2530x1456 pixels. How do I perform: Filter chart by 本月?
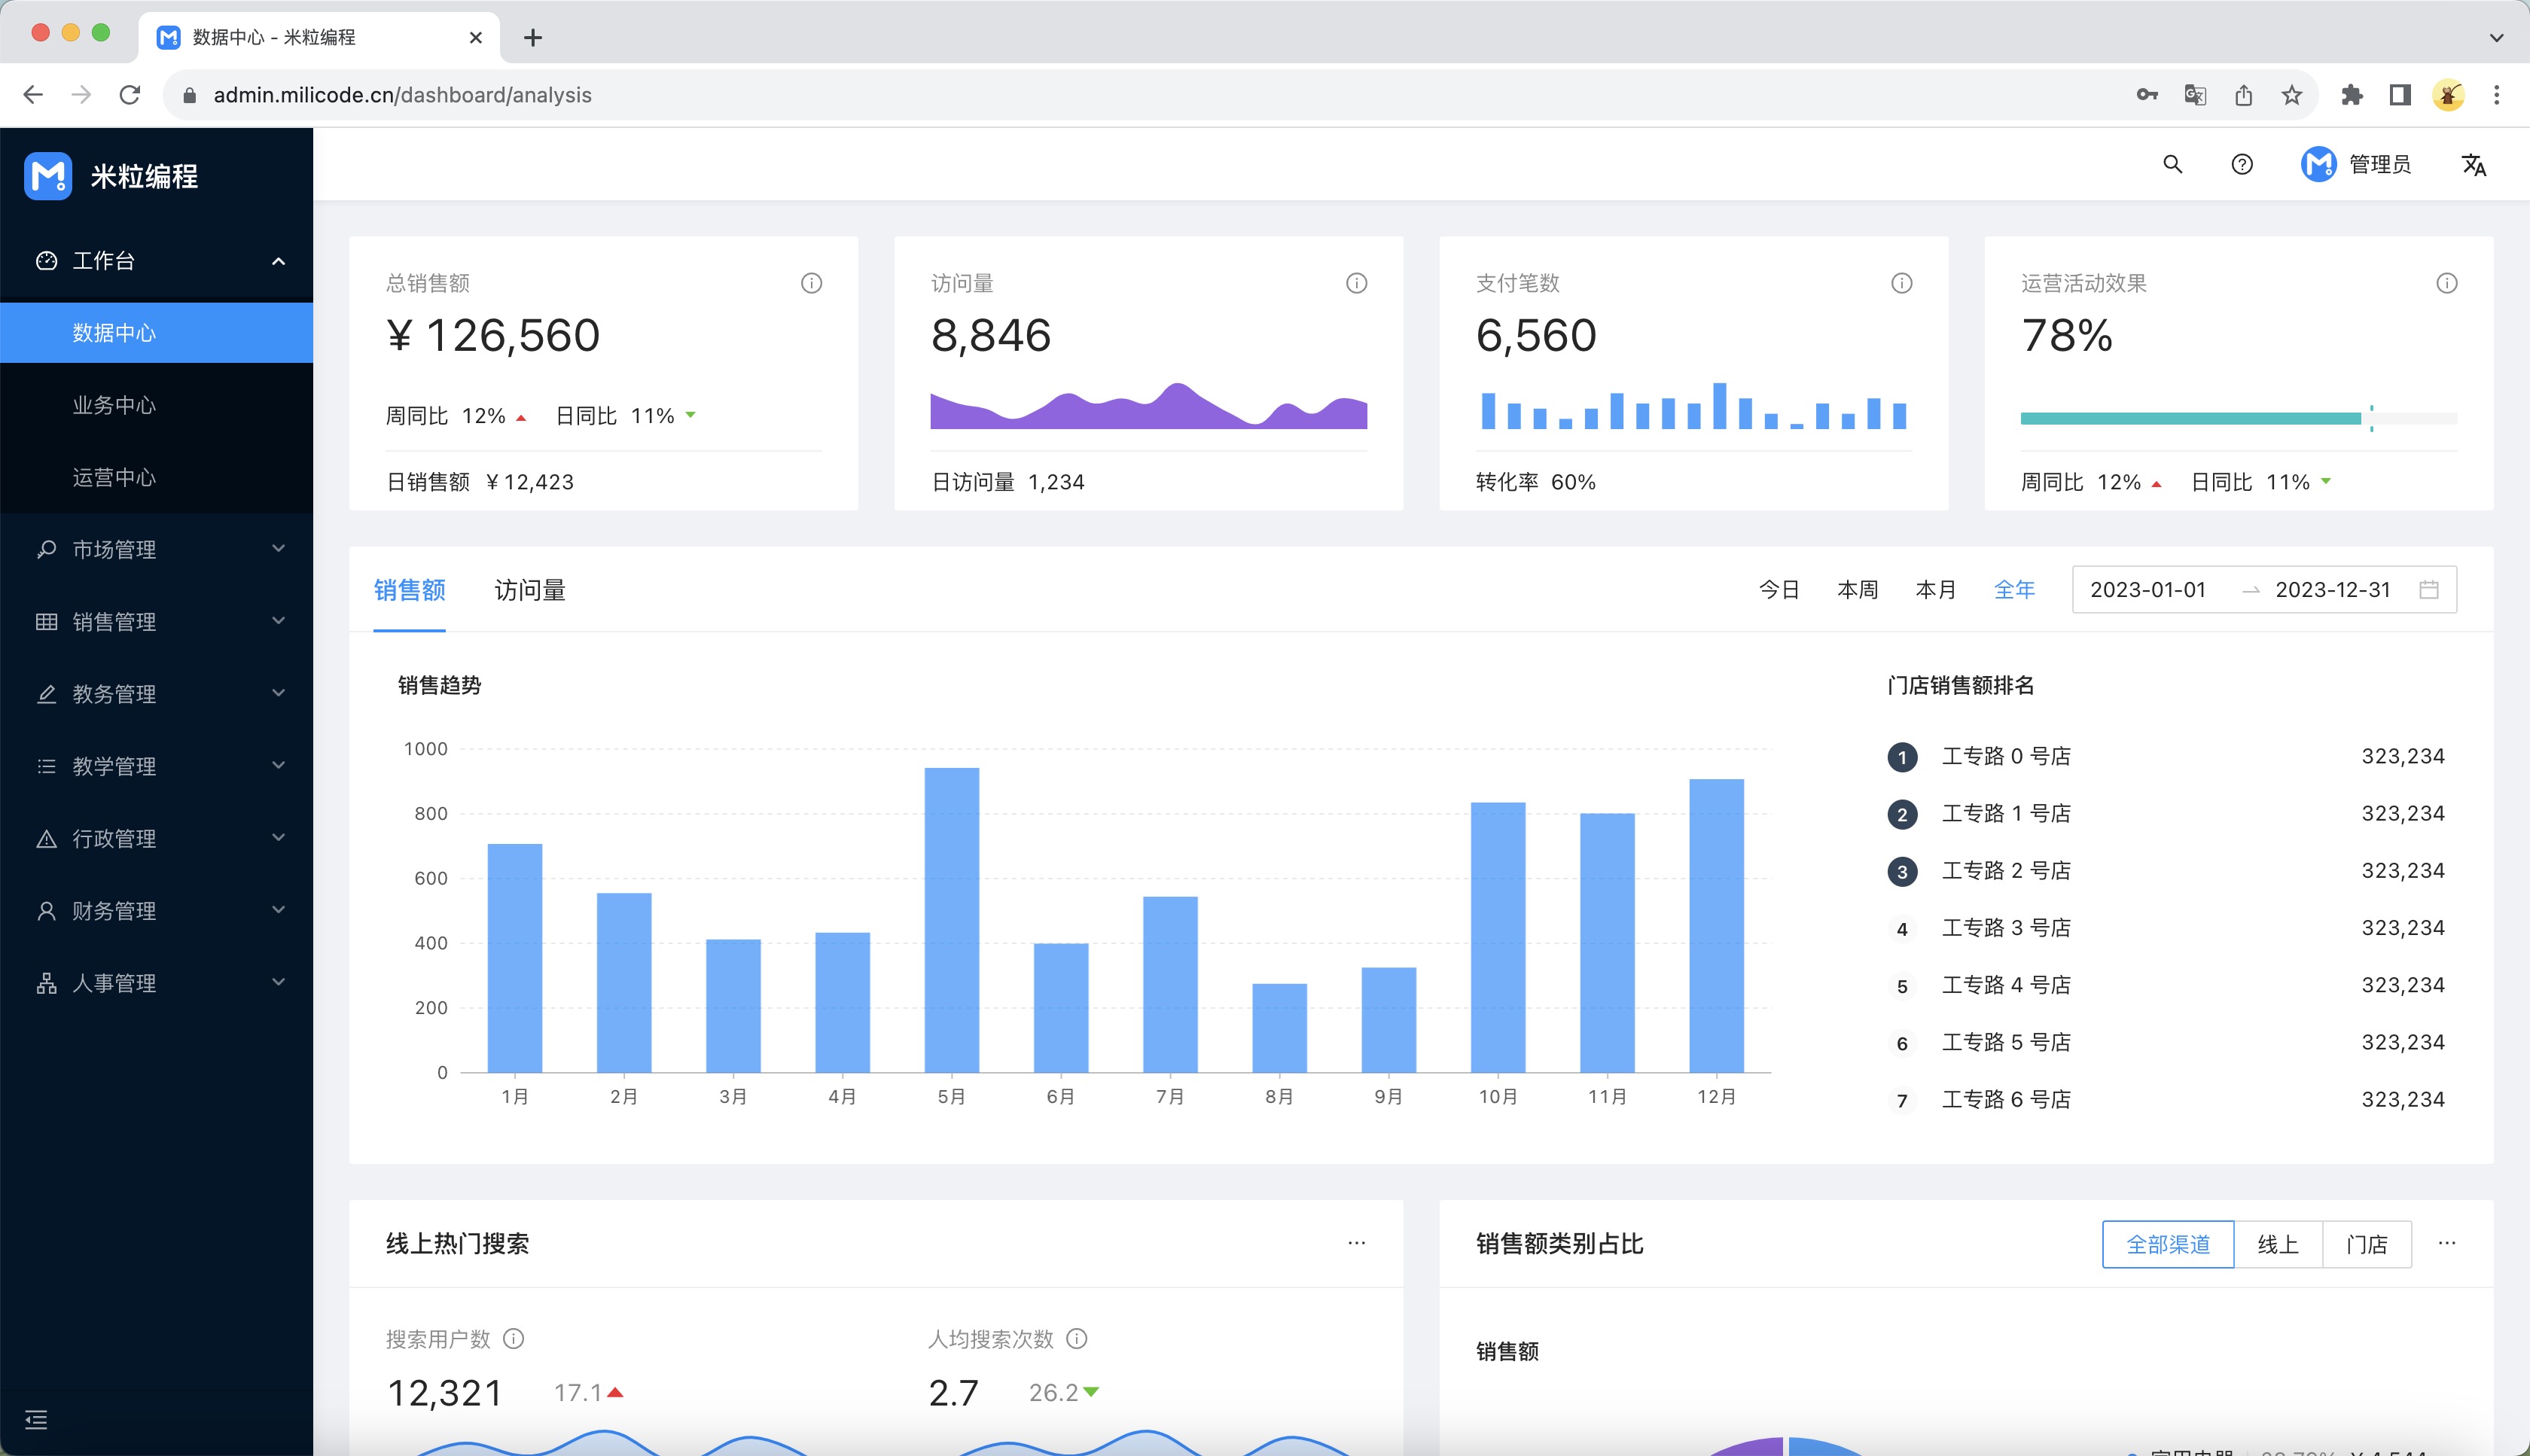[x=1935, y=590]
